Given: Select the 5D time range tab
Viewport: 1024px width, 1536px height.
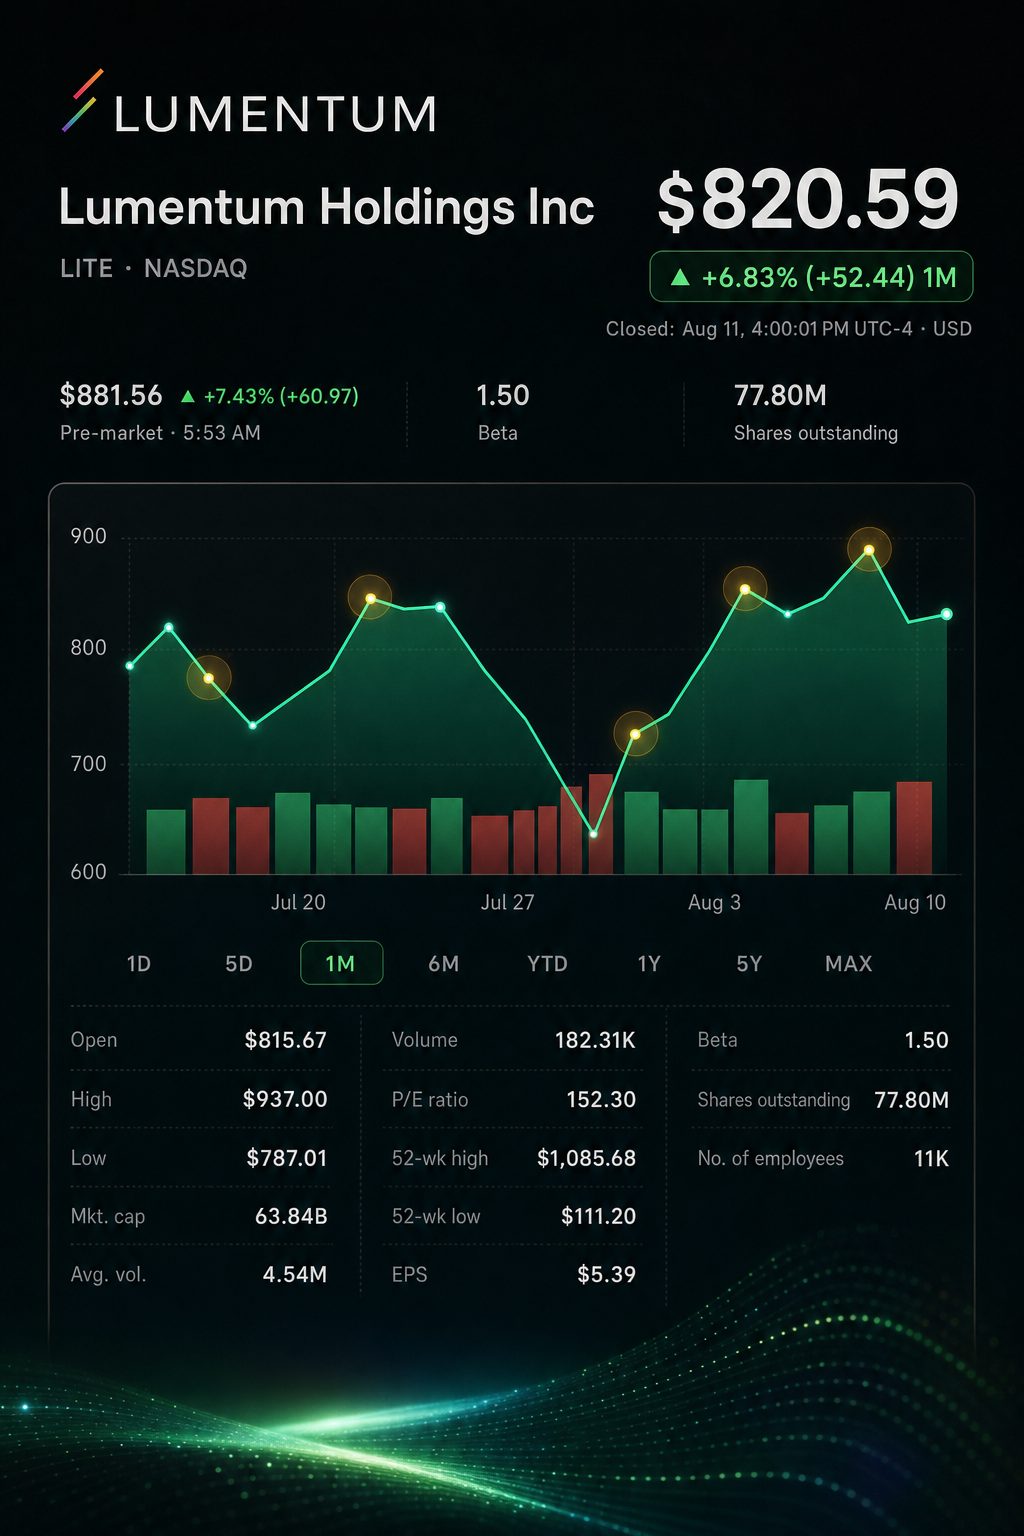Looking at the screenshot, I should tap(239, 964).
